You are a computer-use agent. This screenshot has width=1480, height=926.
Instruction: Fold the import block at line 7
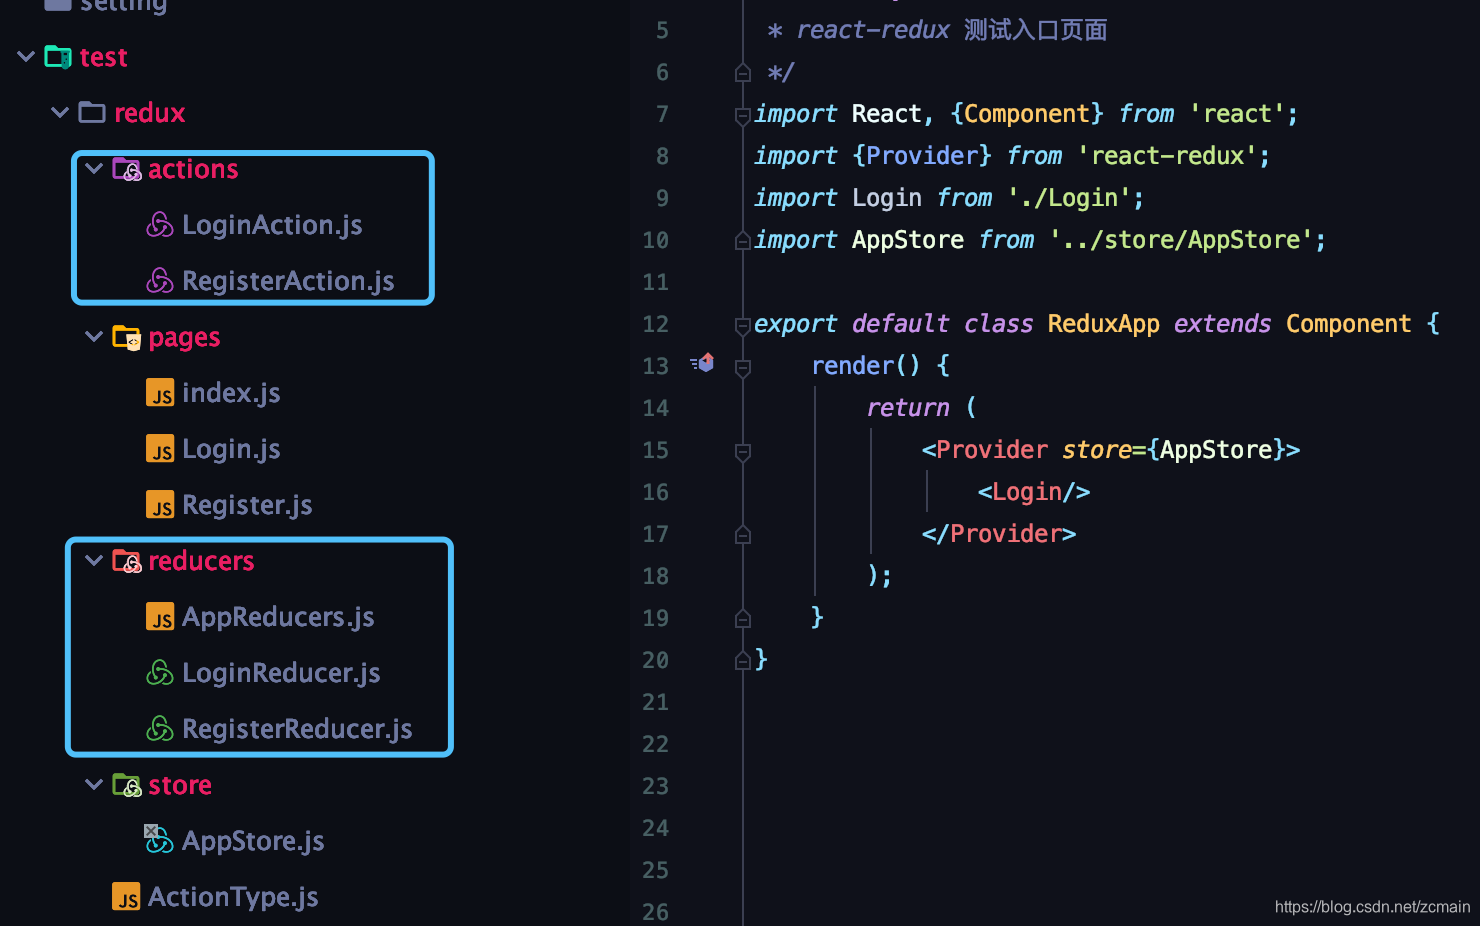743,116
